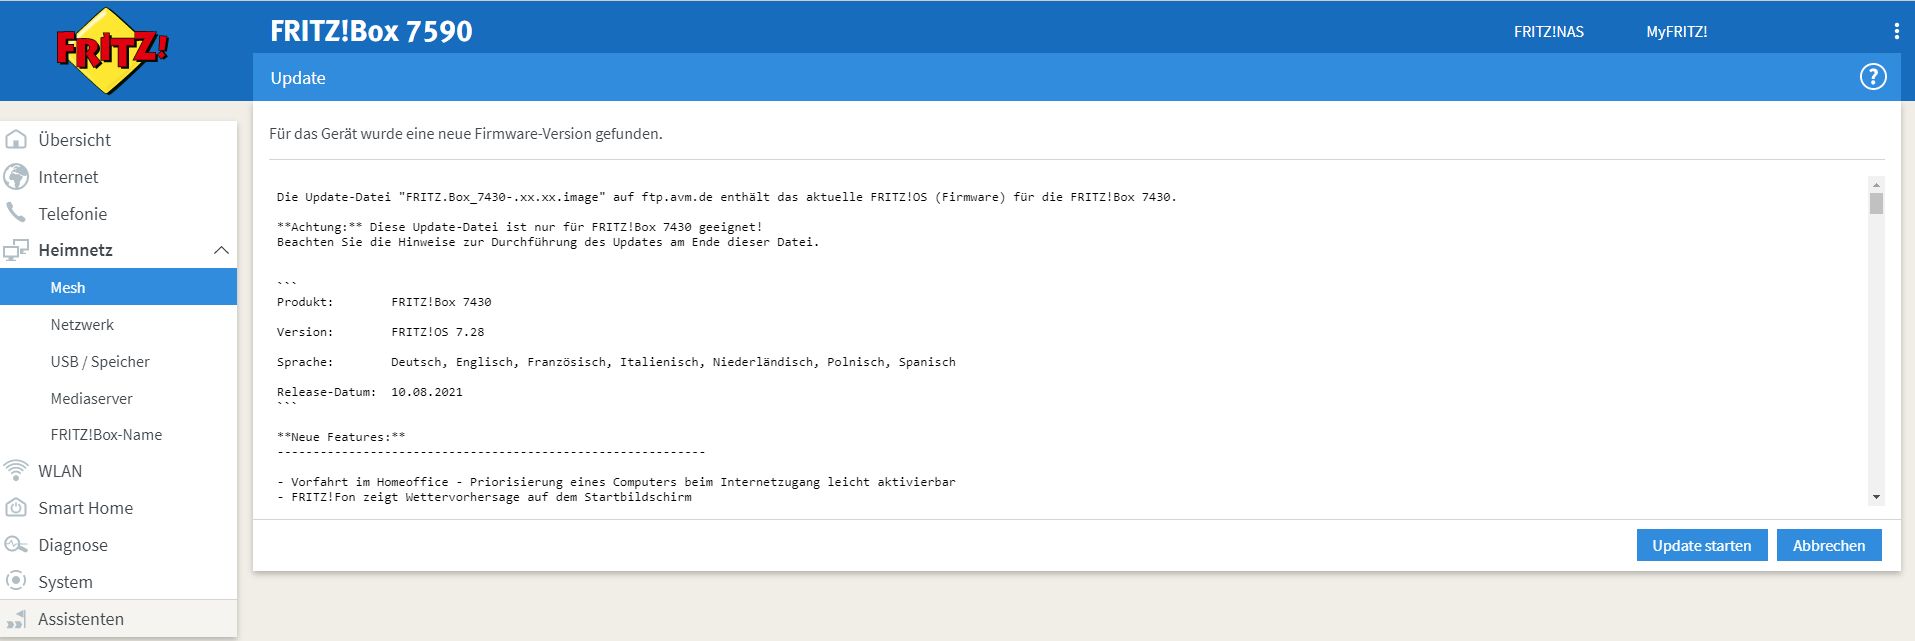Viewport: 1915px width, 641px height.
Task: Collapse the Heimnetz menu chevron
Action: (x=222, y=250)
